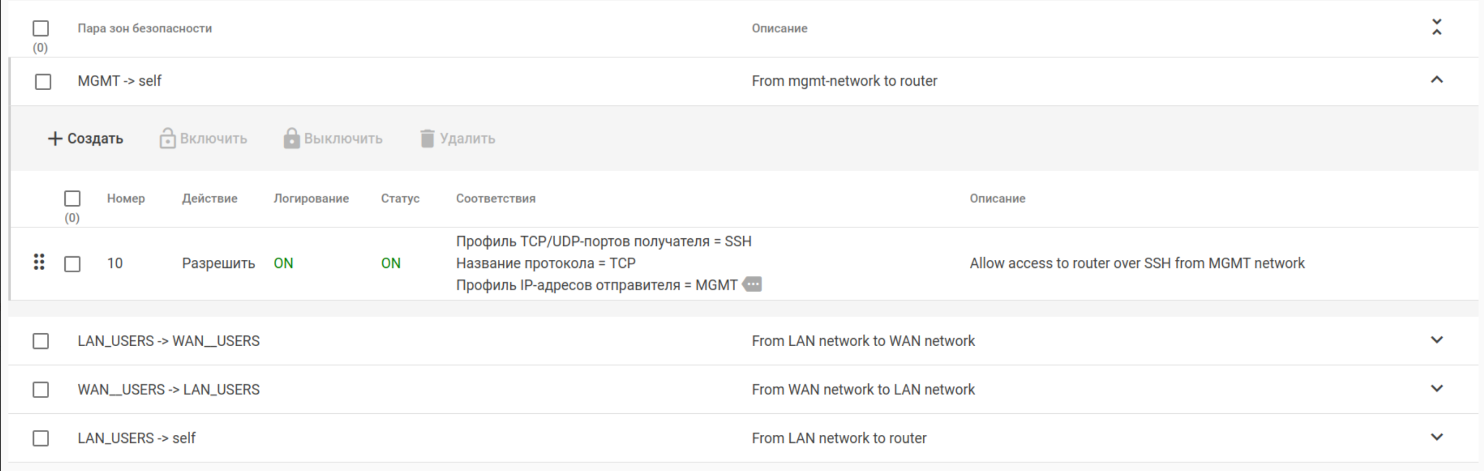The height and width of the screenshot is (471, 1484).
Task: Open the ellipsis badge after MGMT profile
Action: tap(753, 285)
